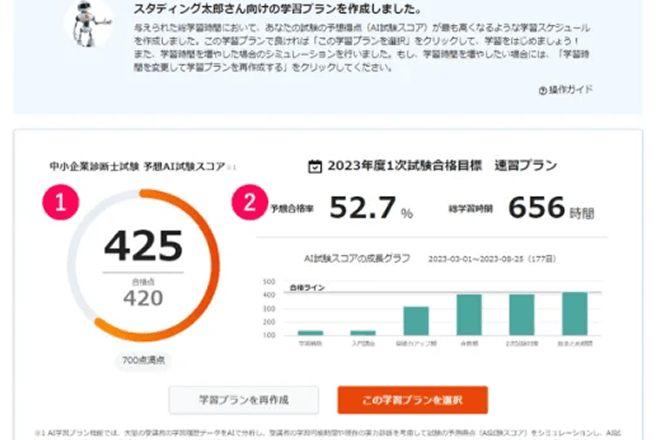The image size is (660, 440).
Task: Click the second short bar in growth graph
Action: [x=362, y=332]
